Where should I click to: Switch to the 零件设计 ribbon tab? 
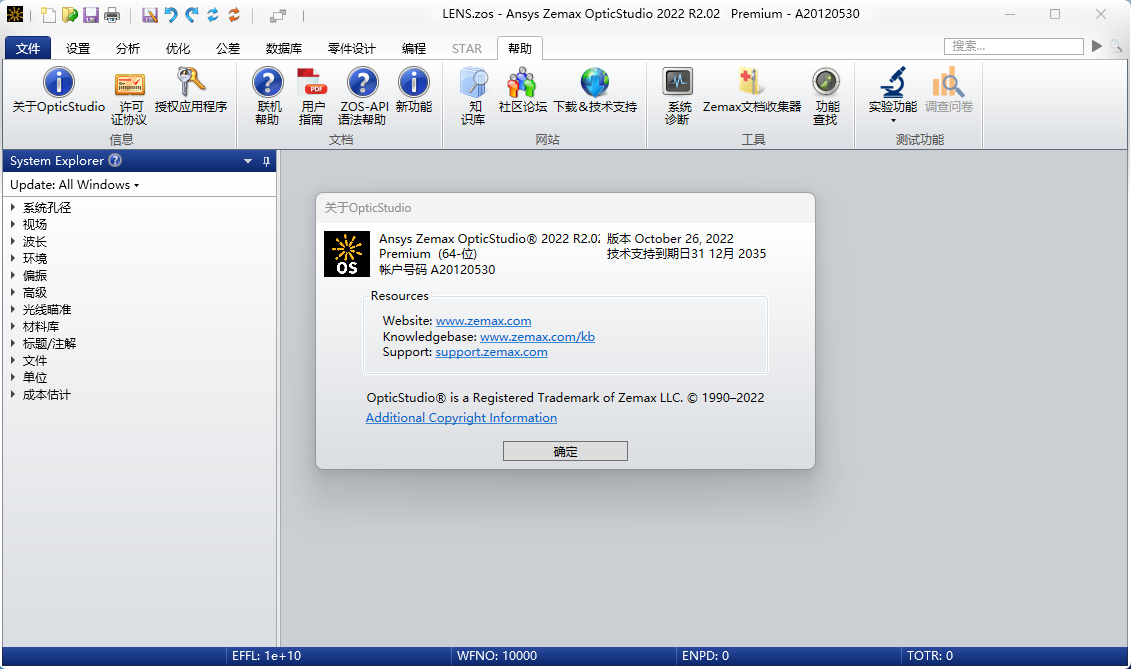pos(352,48)
